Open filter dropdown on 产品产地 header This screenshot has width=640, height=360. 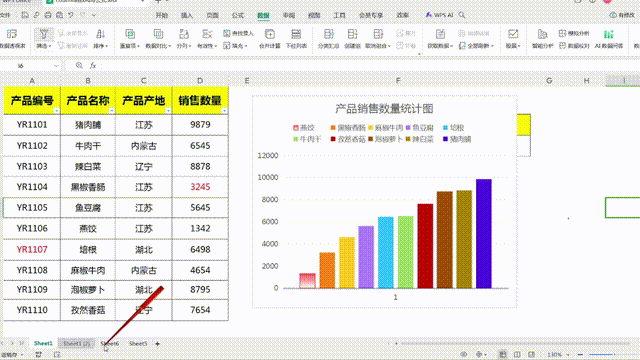(x=168, y=111)
